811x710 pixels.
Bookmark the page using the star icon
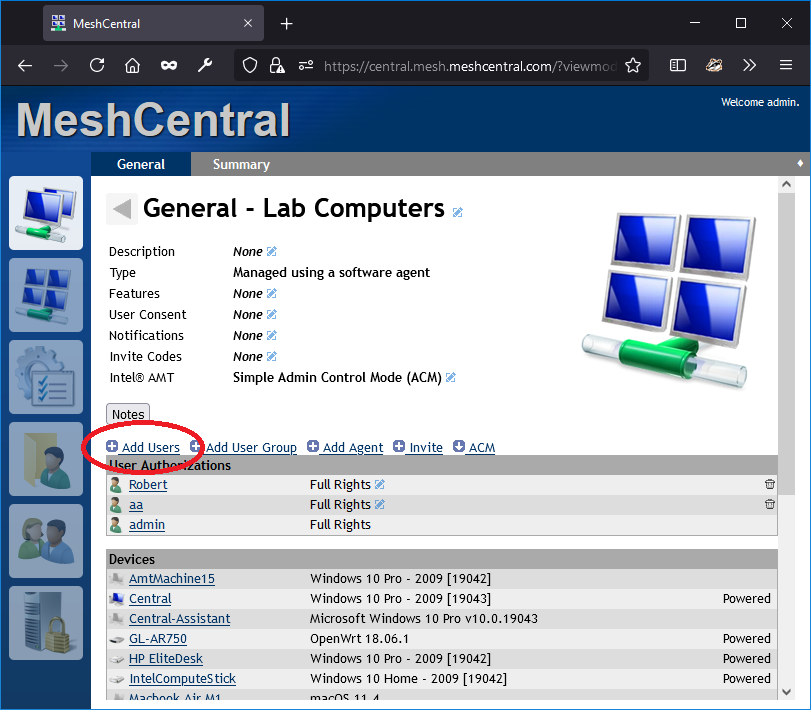(x=633, y=65)
